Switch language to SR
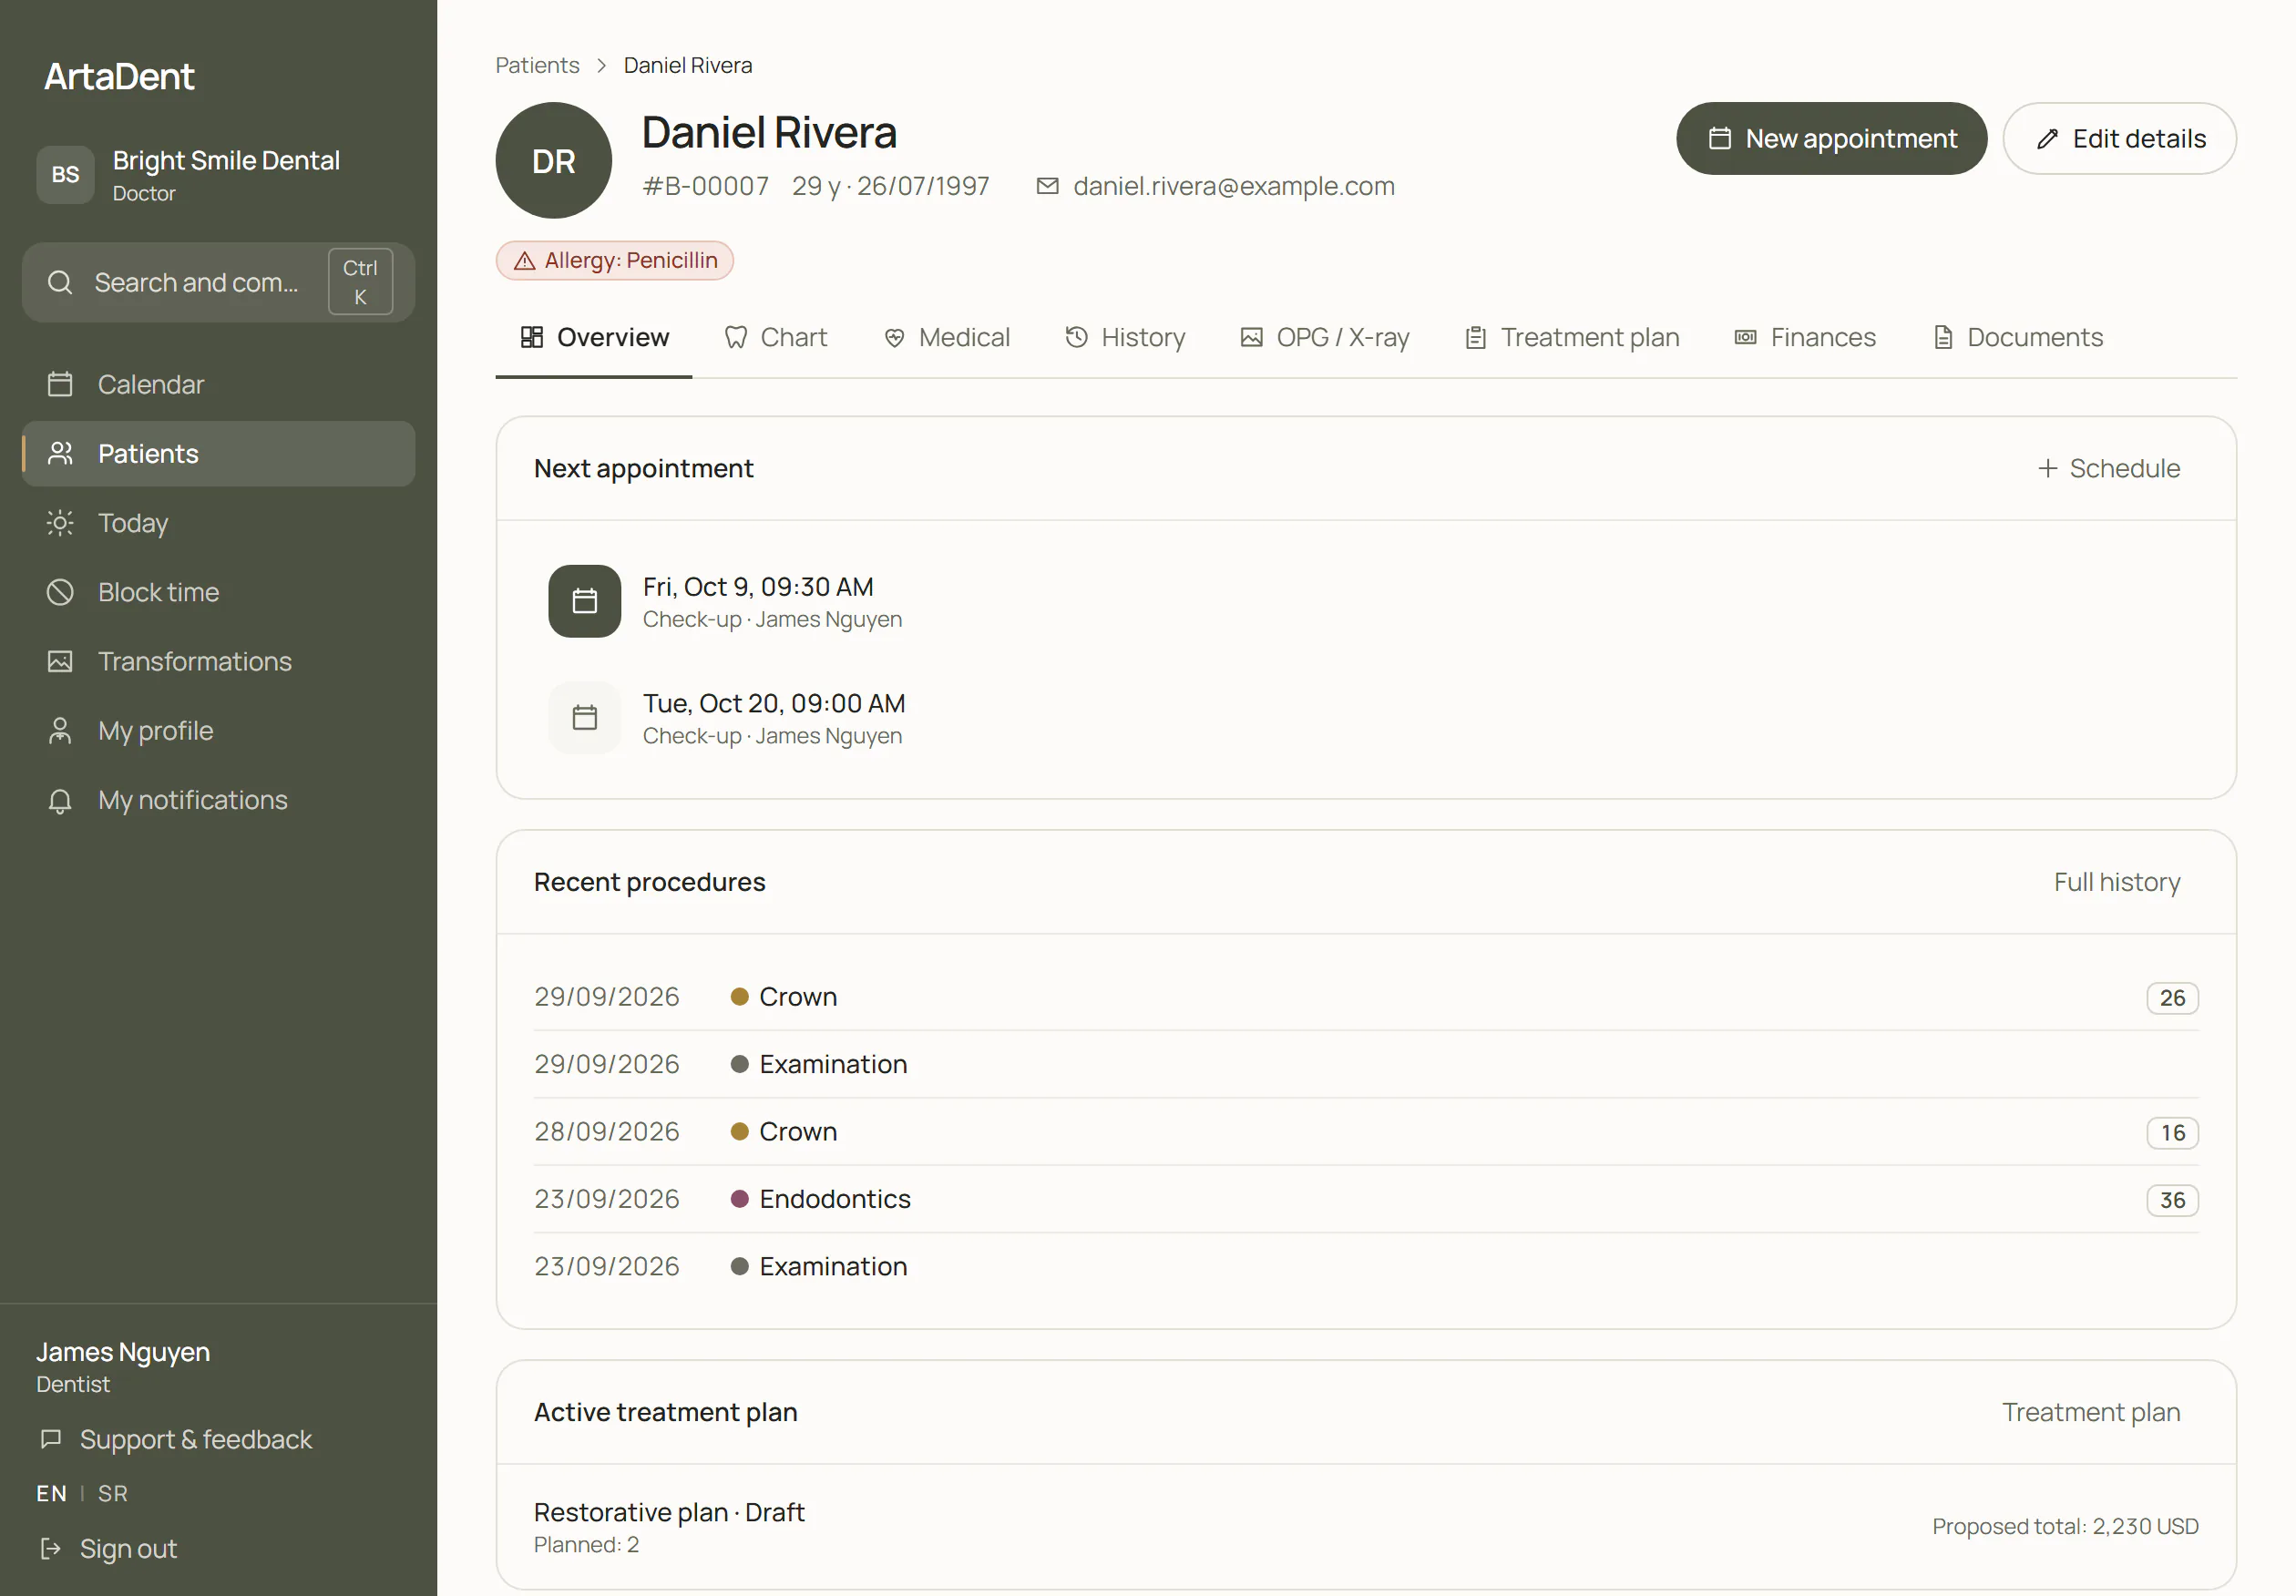Image resolution: width=2296 pixels, height=1596 pixels. [x=112, y=1493]
